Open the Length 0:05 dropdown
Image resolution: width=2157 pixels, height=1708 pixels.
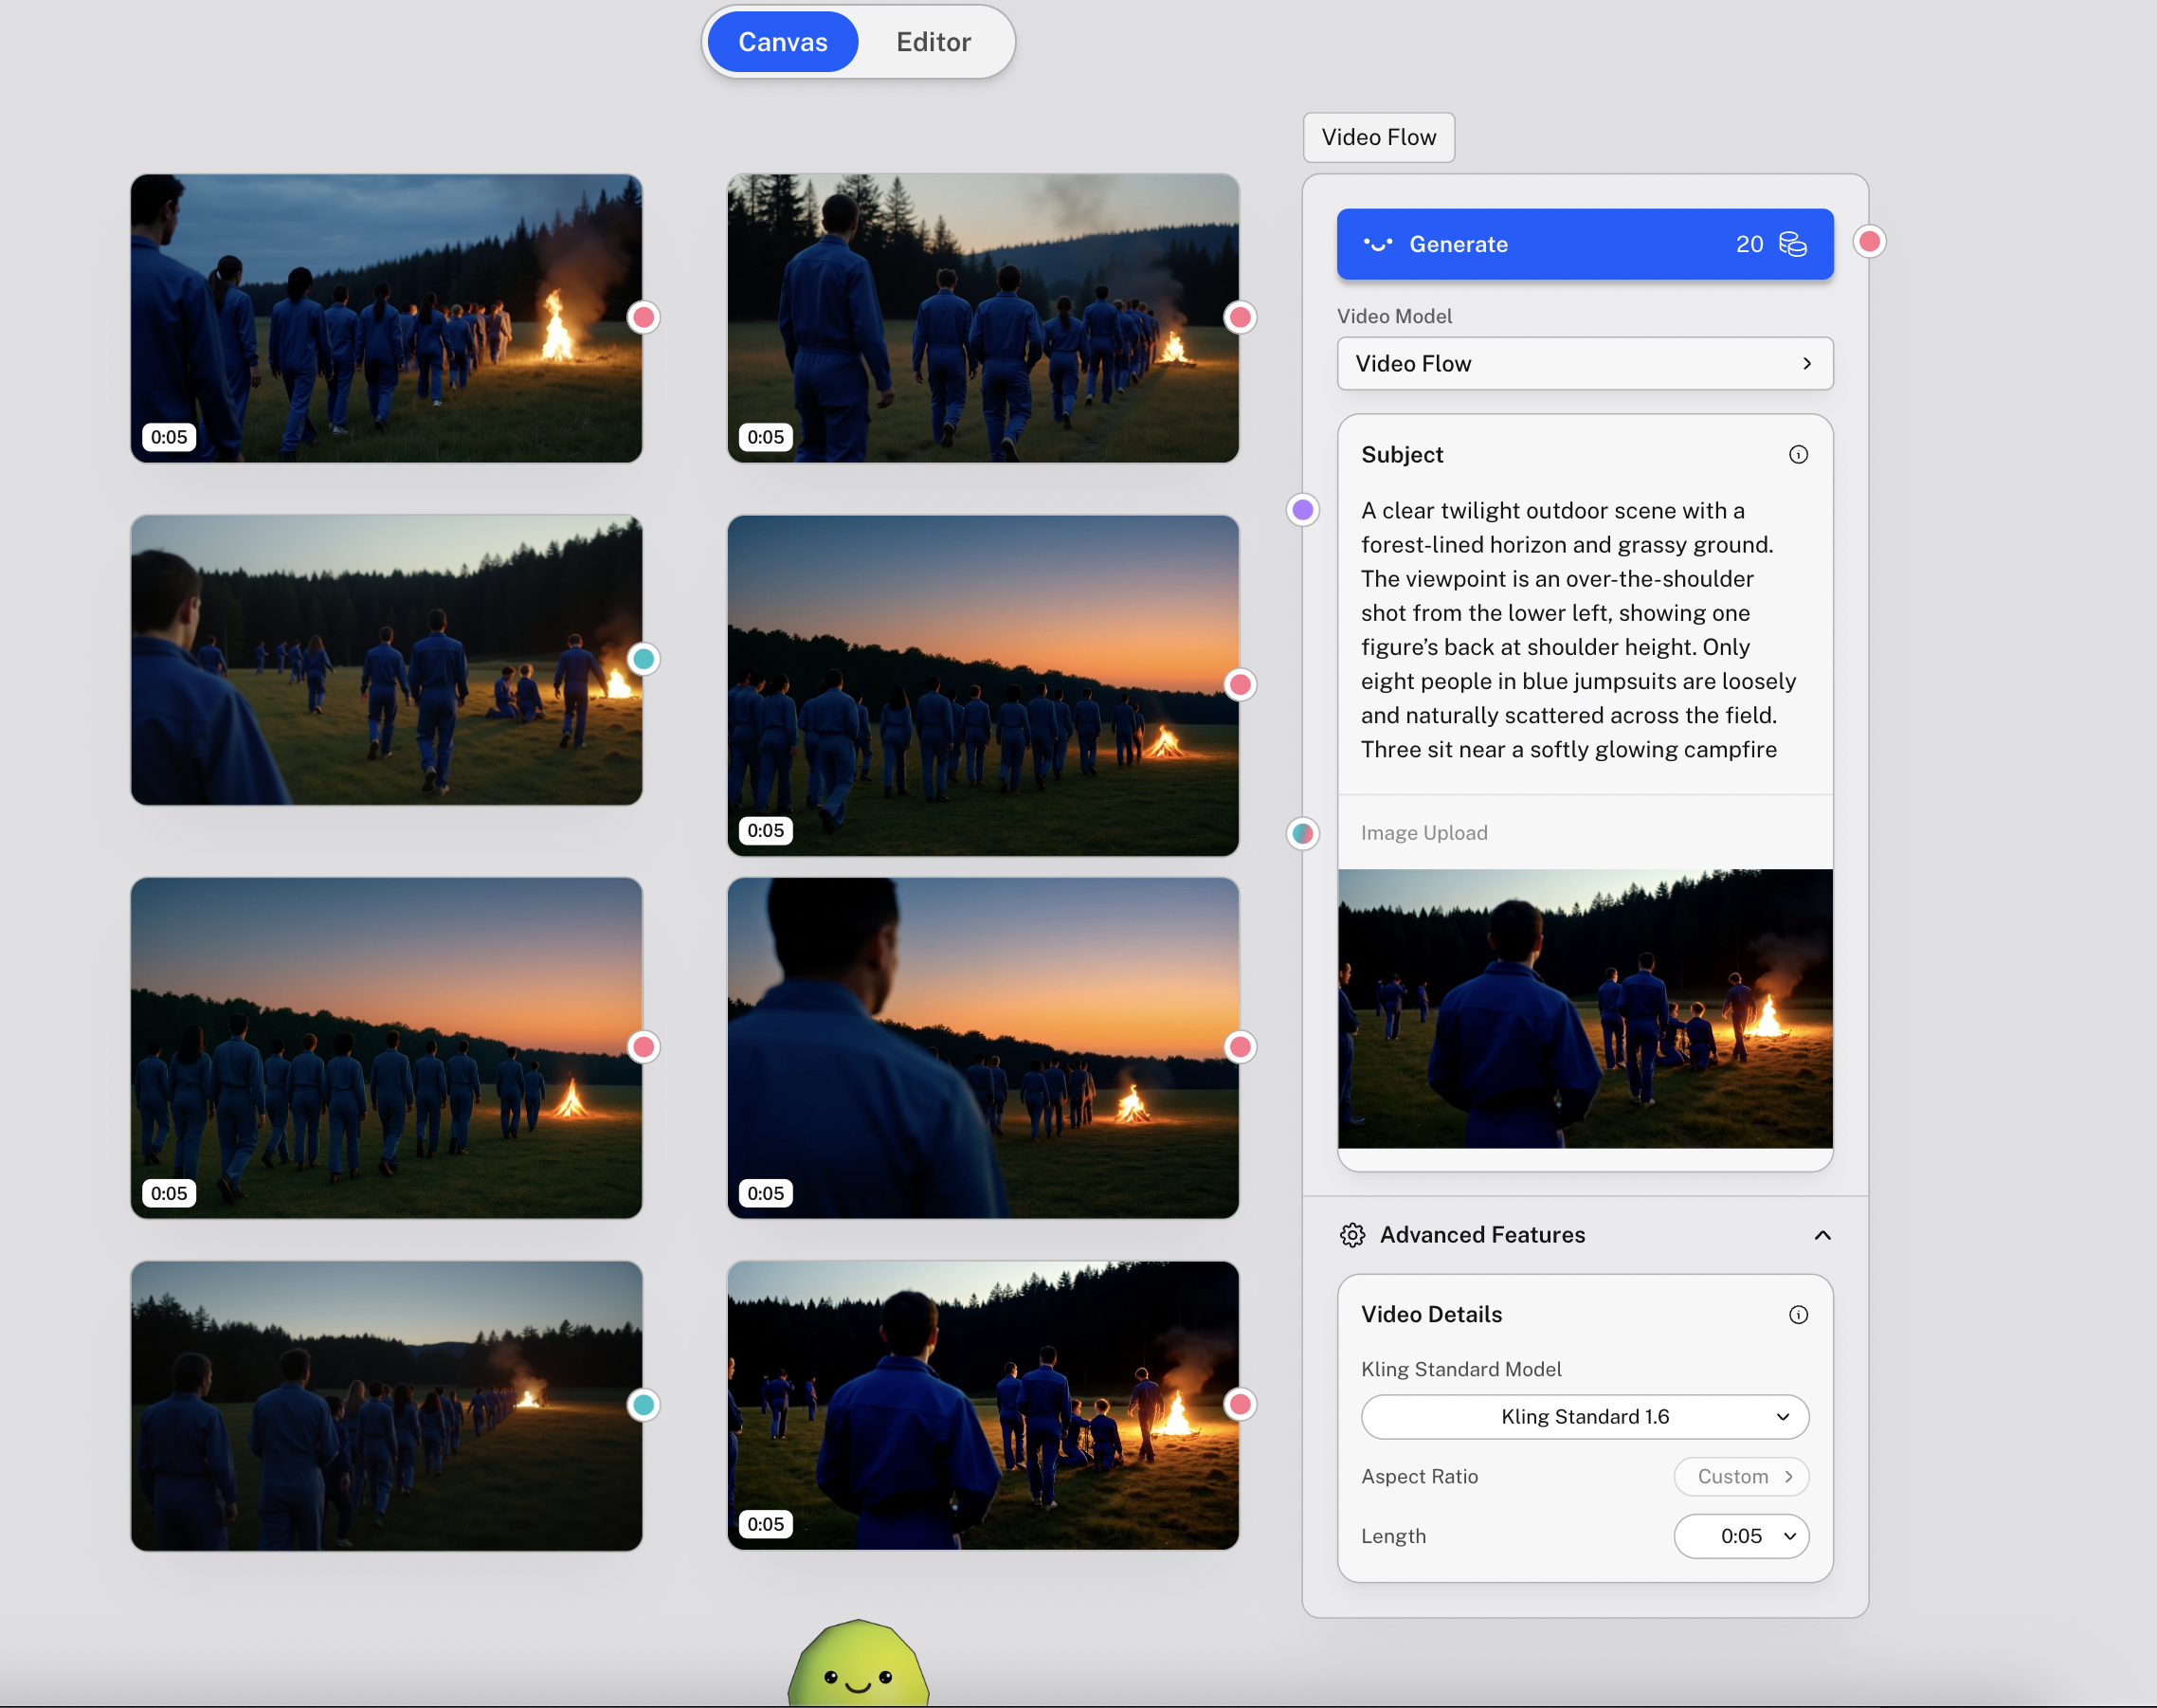[x=1740, y=1537]
